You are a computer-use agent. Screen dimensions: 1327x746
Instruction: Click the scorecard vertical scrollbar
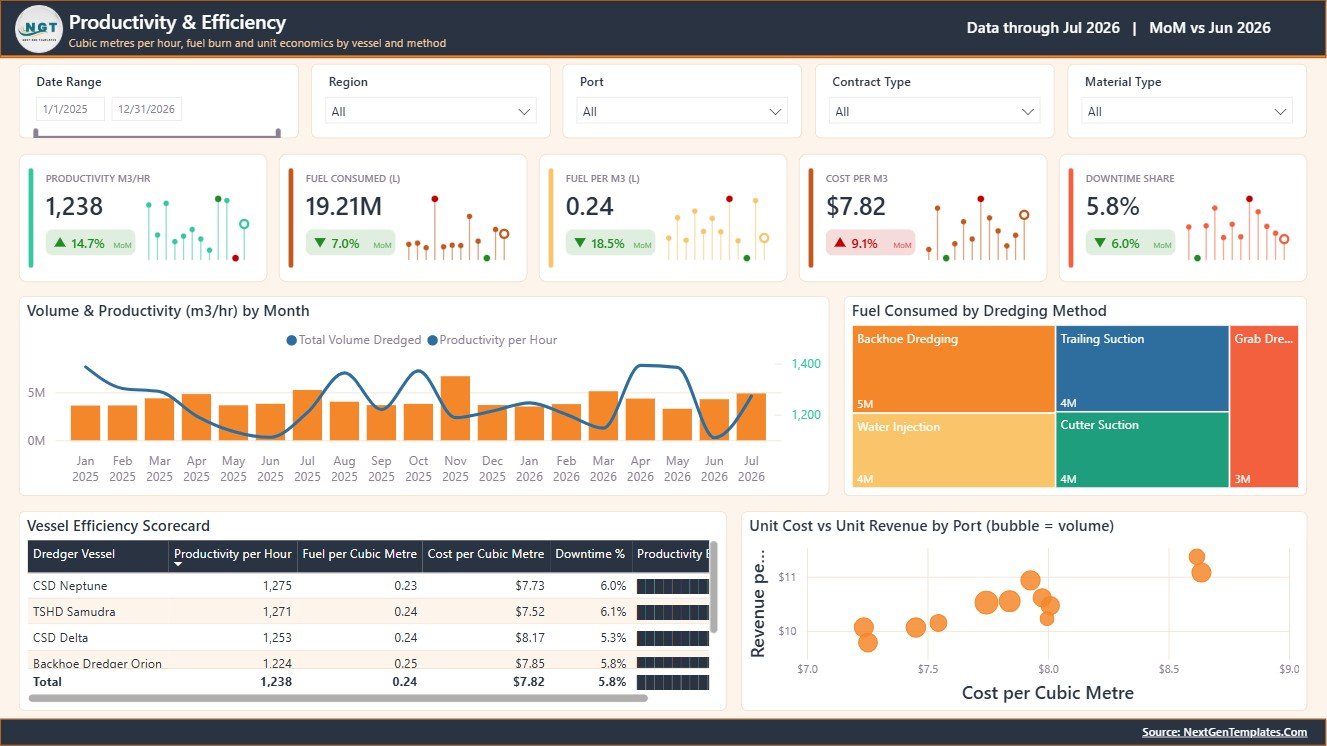tap(714, 587)
